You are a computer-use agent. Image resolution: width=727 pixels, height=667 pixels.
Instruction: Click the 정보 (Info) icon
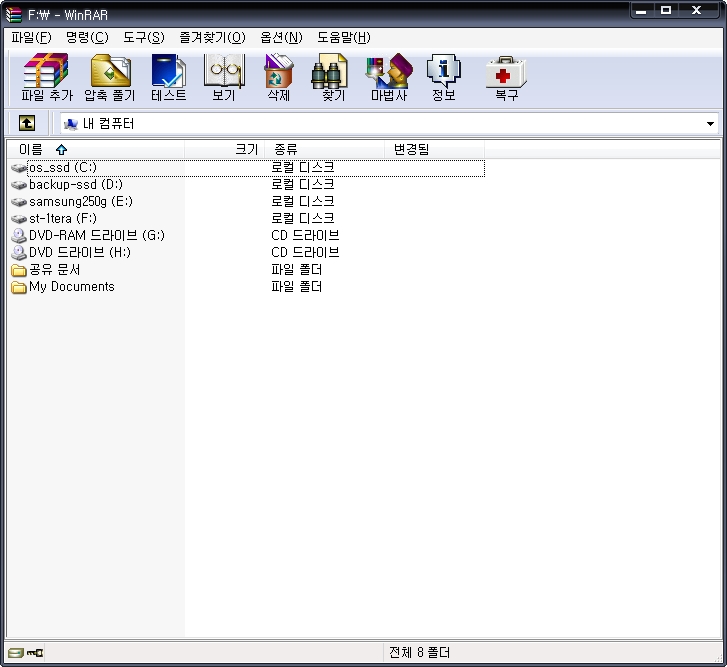[444, 70]
